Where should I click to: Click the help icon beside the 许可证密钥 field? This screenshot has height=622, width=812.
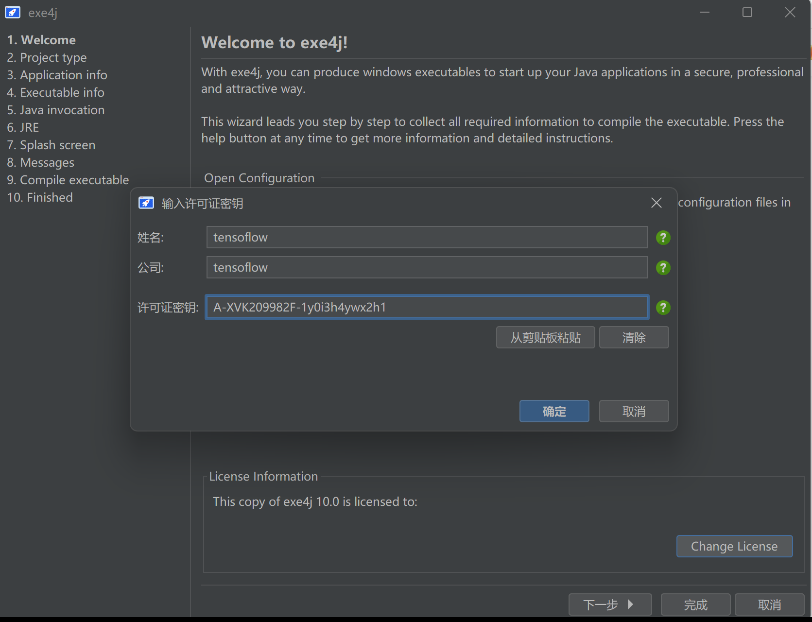(x=663, y=308)
